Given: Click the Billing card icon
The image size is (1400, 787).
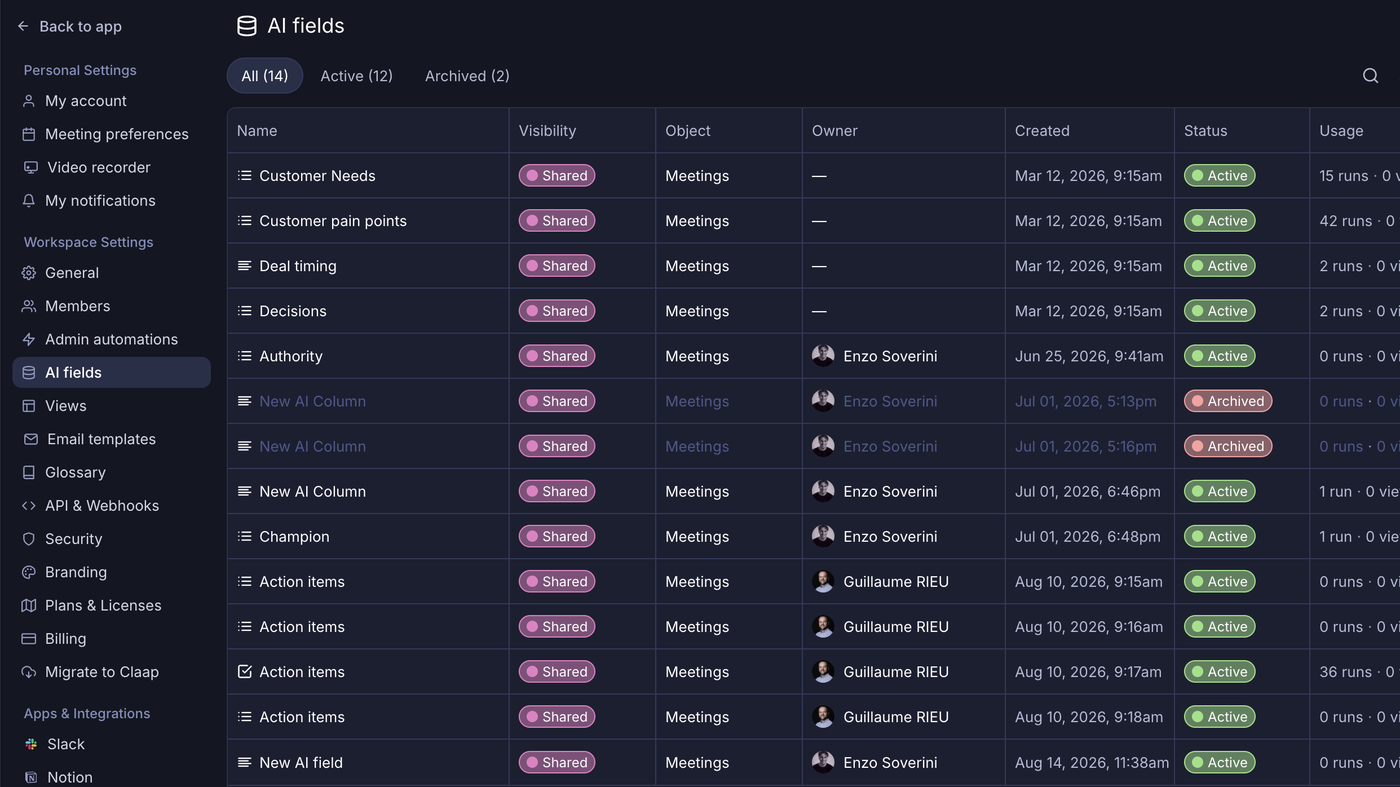Looking at the screenshot, I should [29, 639].
